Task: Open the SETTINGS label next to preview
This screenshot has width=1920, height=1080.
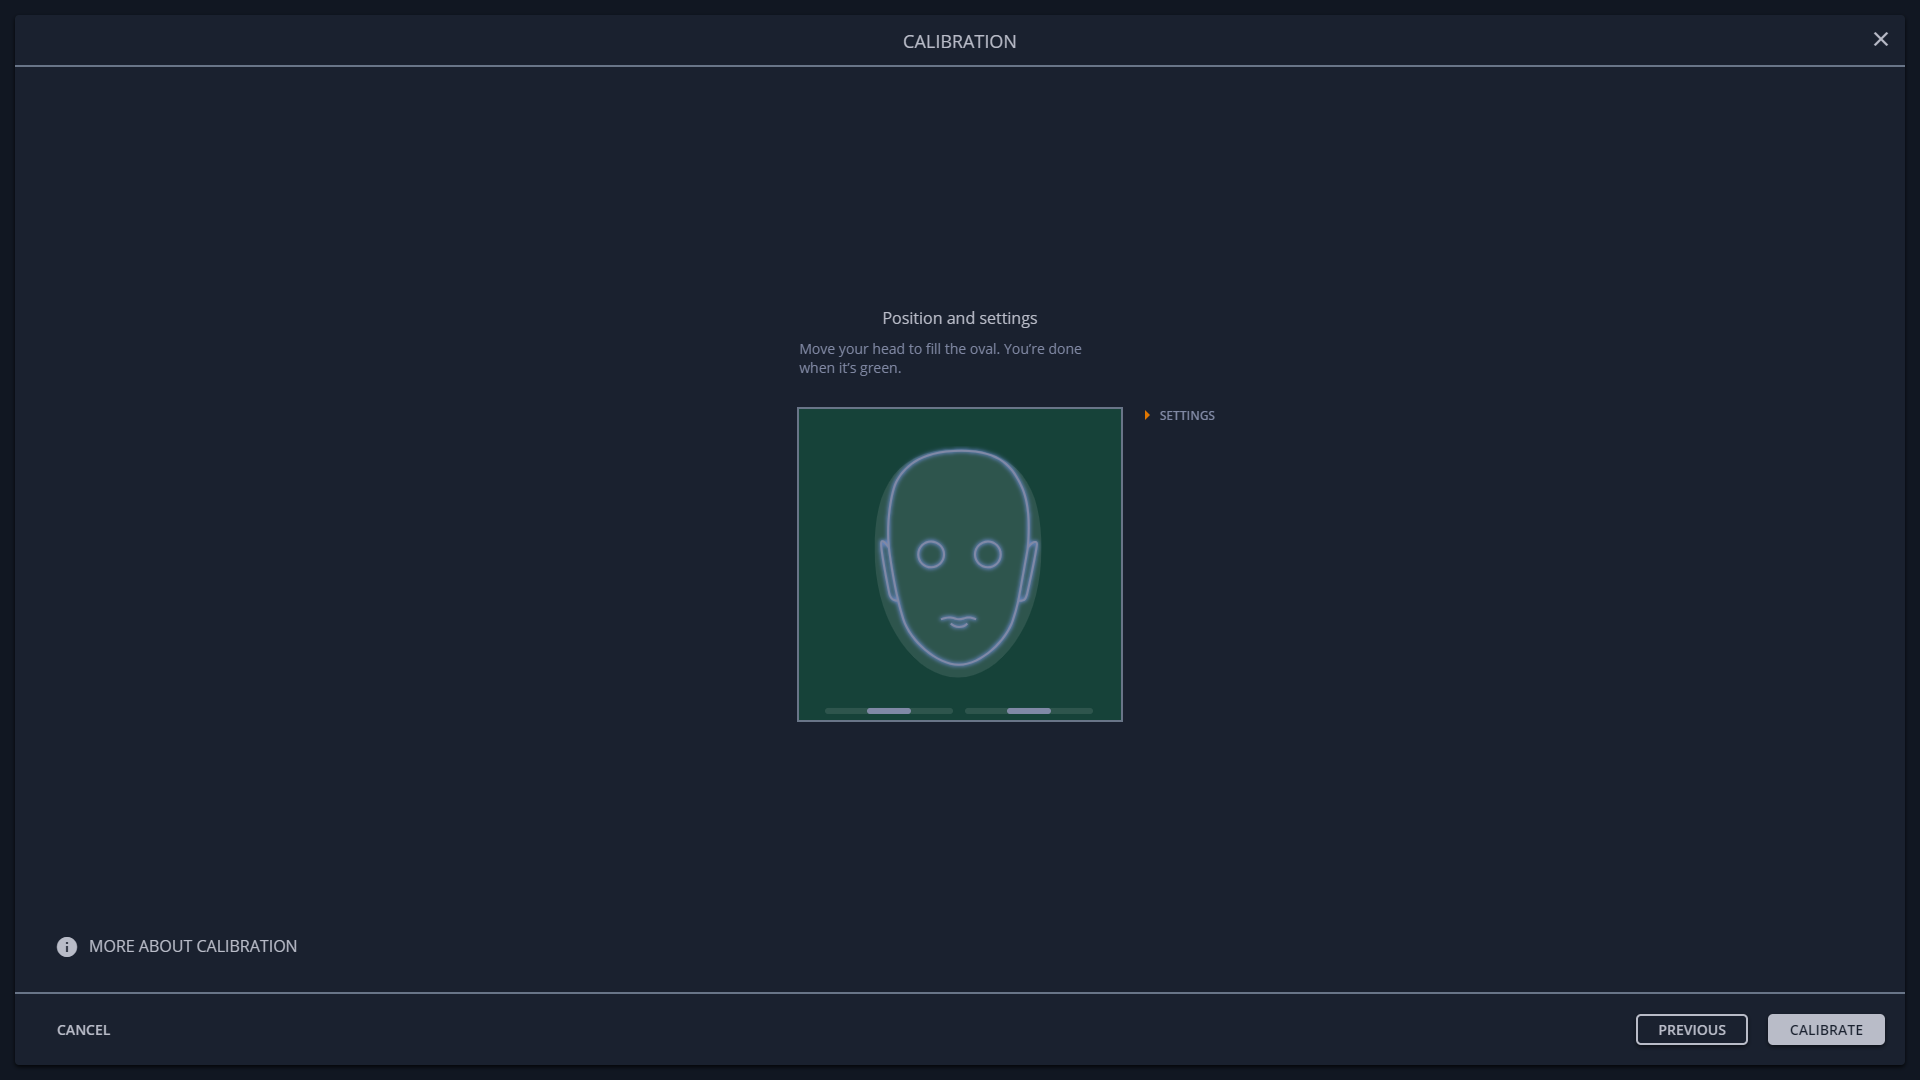Action: [1187, 416]
